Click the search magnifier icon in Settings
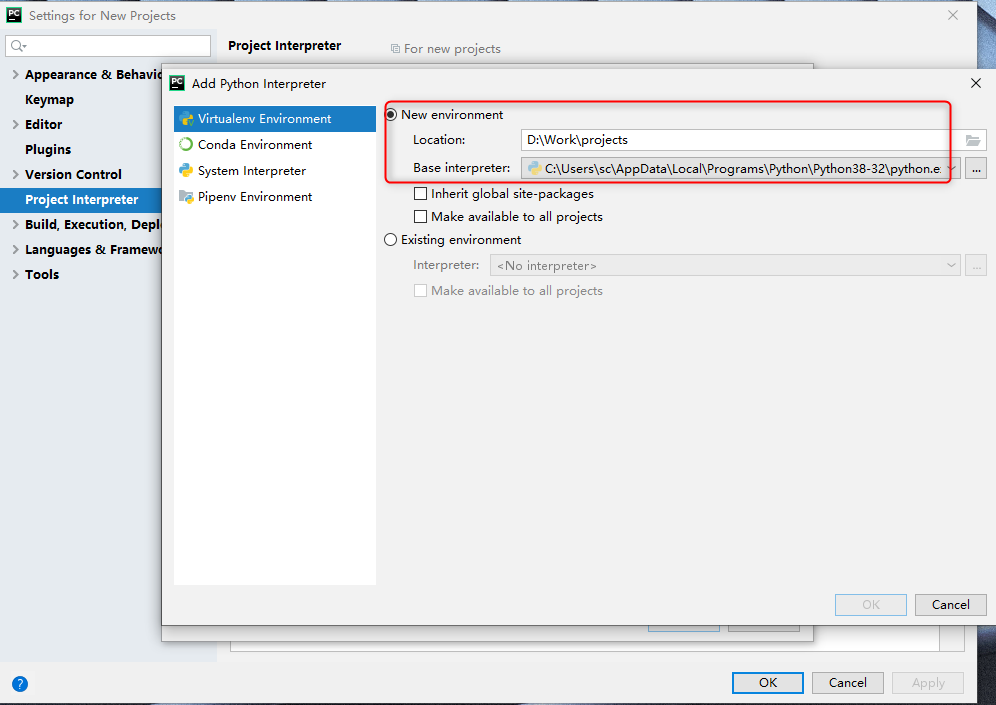This screenshot has width=996, height=705. pos(18,46)
